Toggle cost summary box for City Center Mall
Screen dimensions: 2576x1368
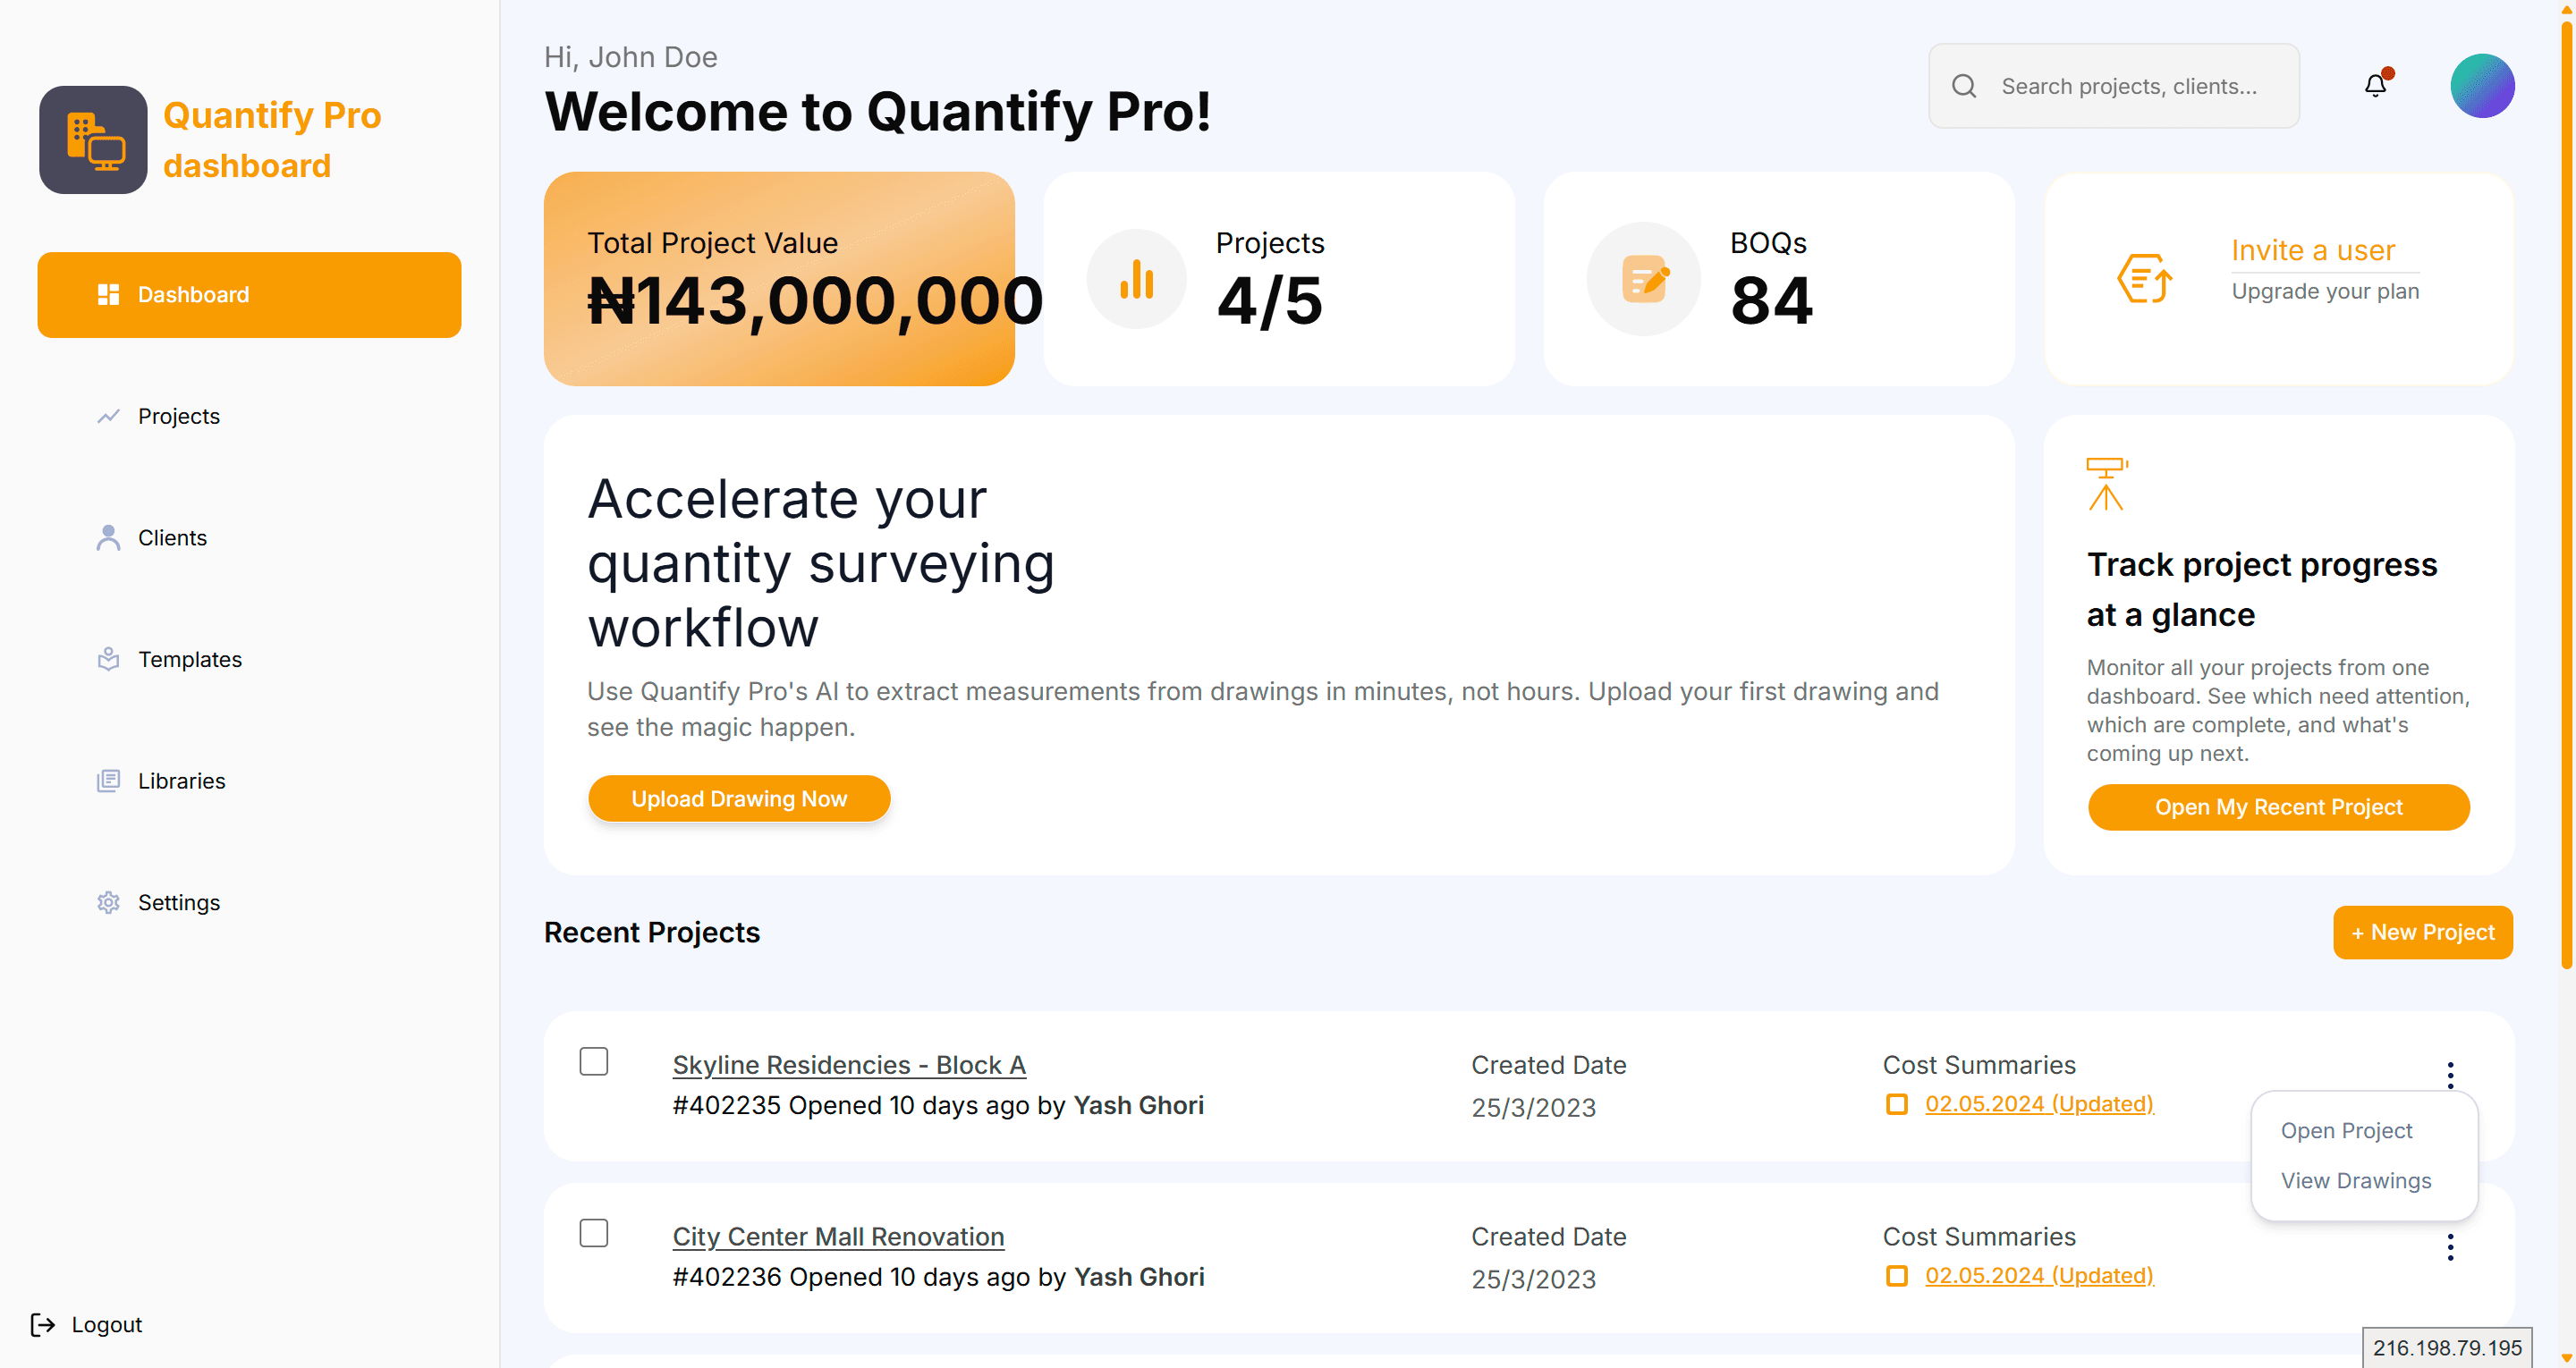1896,1276
